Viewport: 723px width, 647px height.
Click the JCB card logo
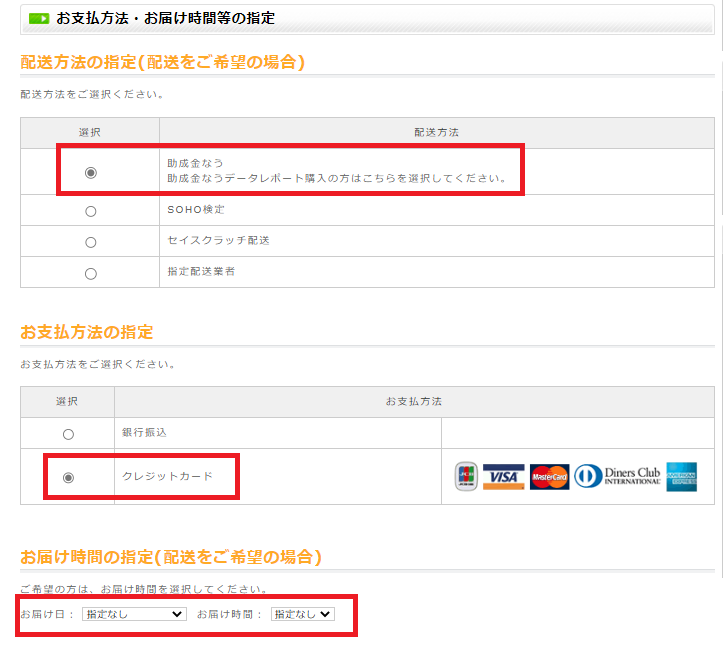466,477
